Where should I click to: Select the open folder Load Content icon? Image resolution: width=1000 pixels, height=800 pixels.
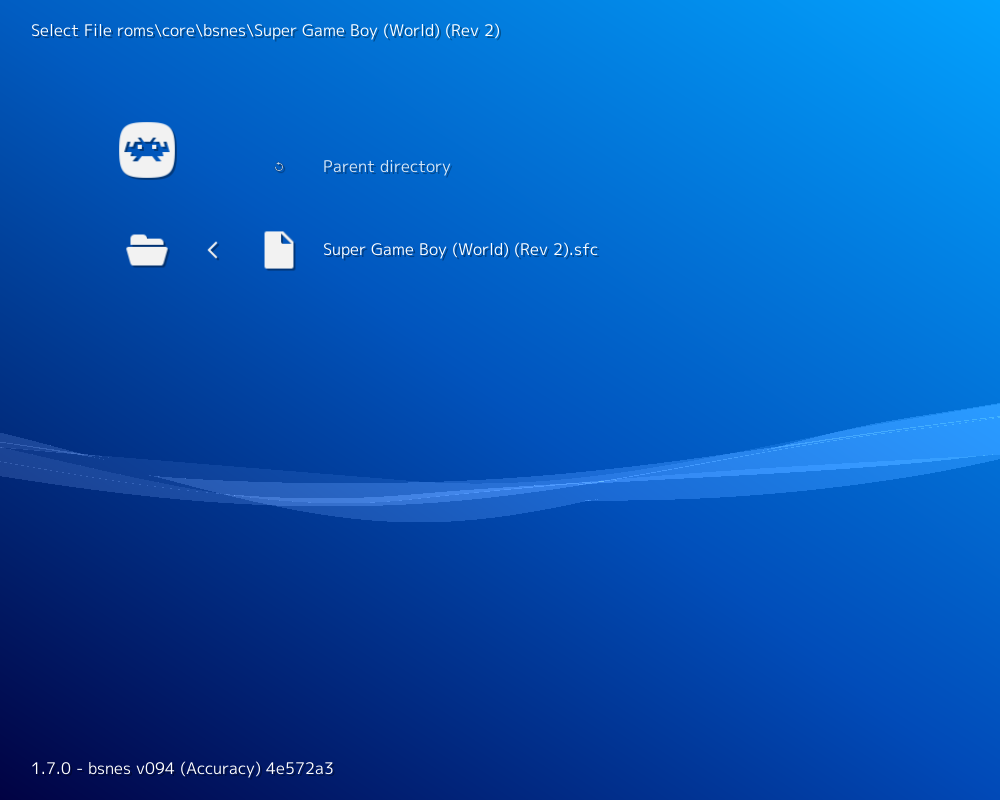[147, 250]
